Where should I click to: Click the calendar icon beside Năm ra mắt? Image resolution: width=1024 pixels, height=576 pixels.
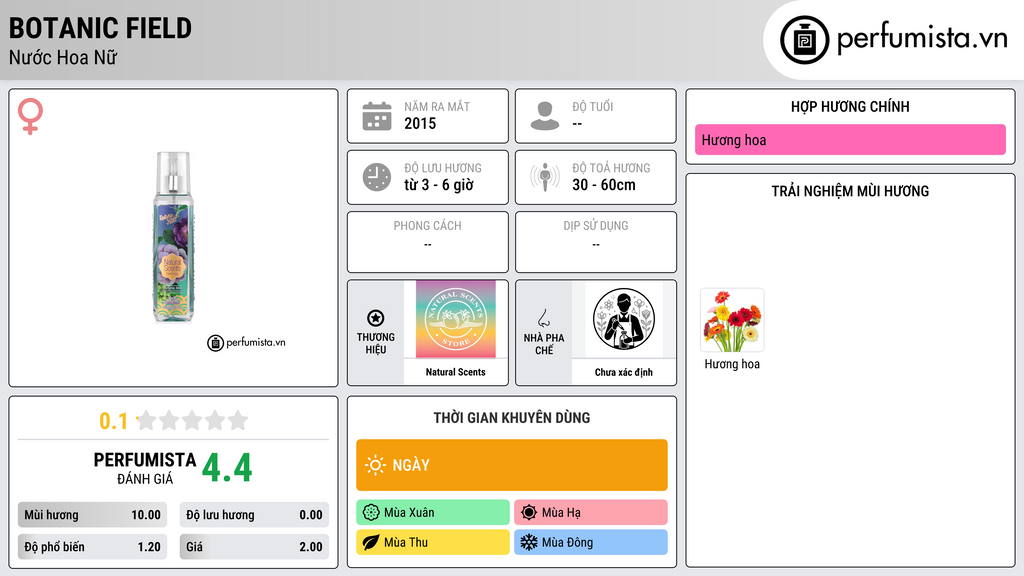point(377,116)
